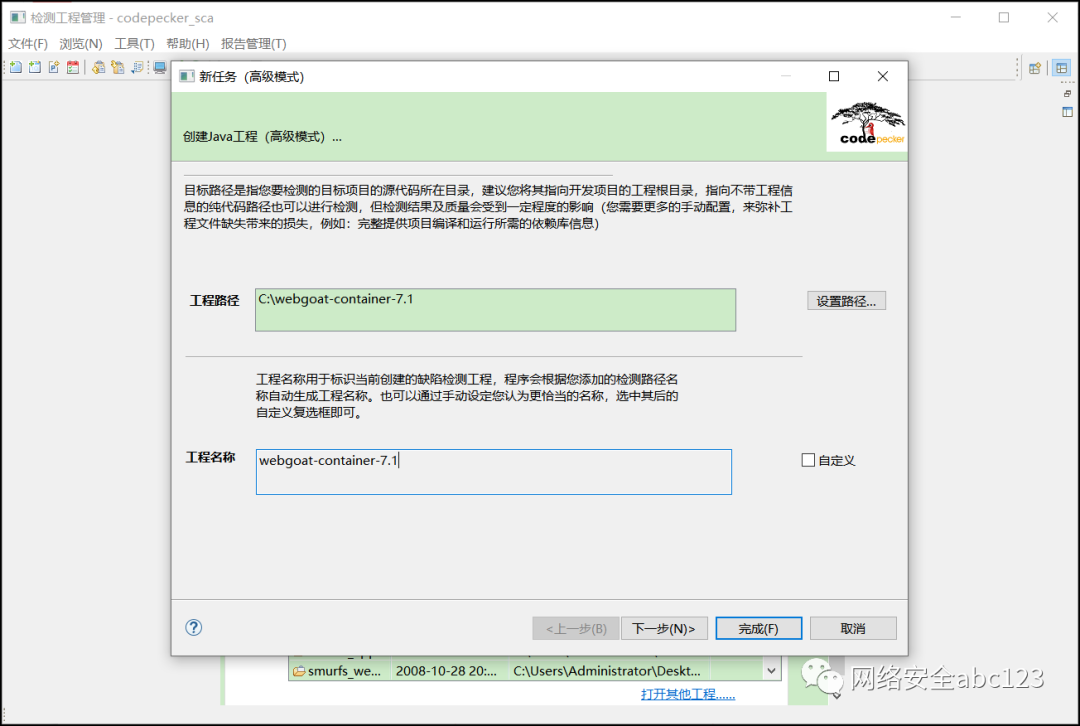Click the export project toolbar icon
The image size is (1080, 726).
pyautogui.click(x=119, y=67)
